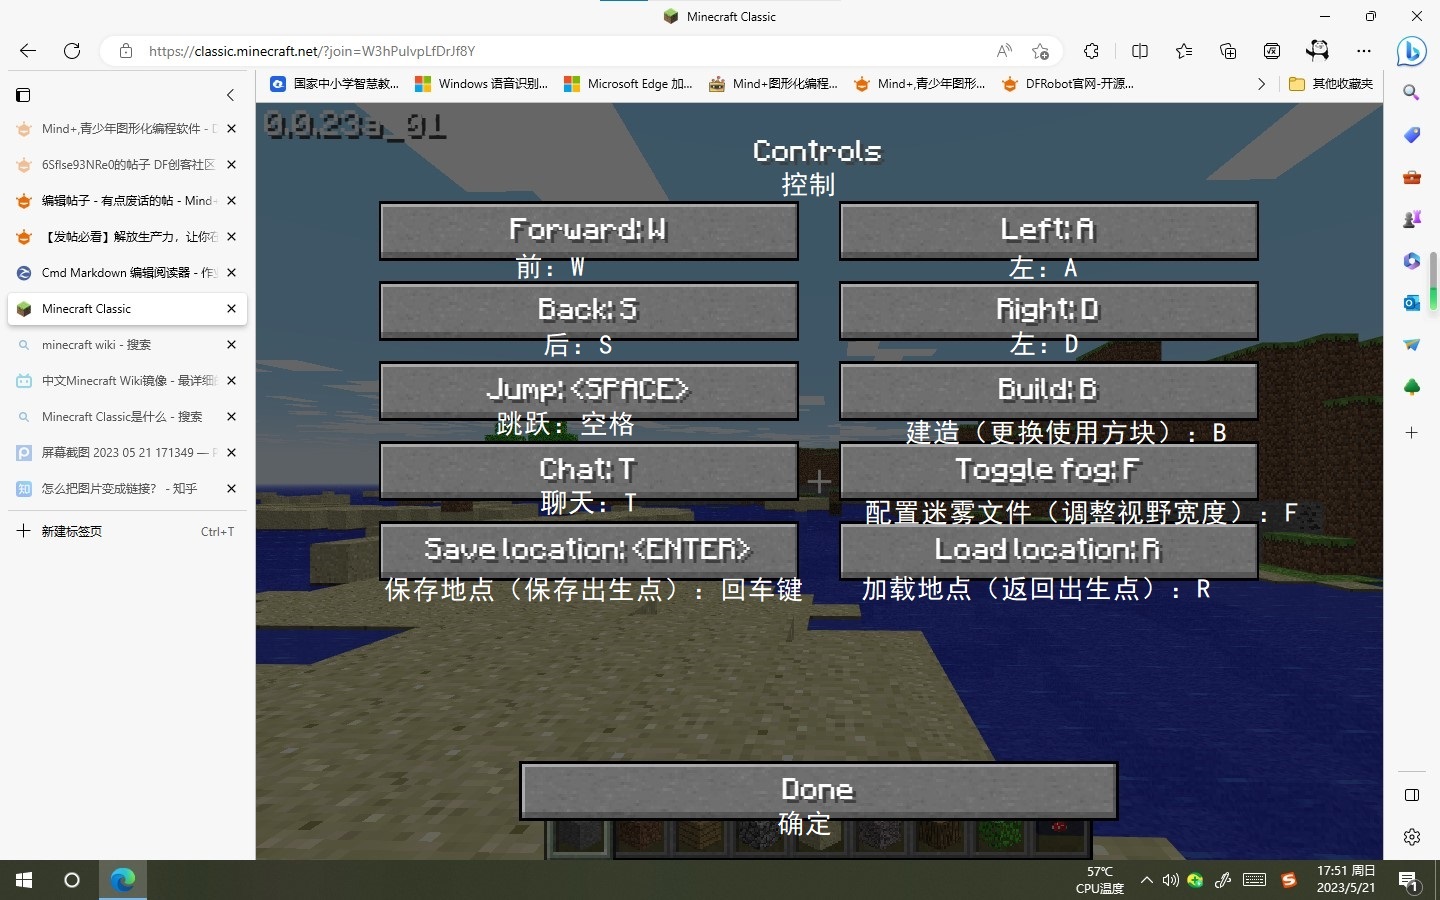Open a new tab with 新建标签页
The image size is (1440, 900).
point(127,531)
